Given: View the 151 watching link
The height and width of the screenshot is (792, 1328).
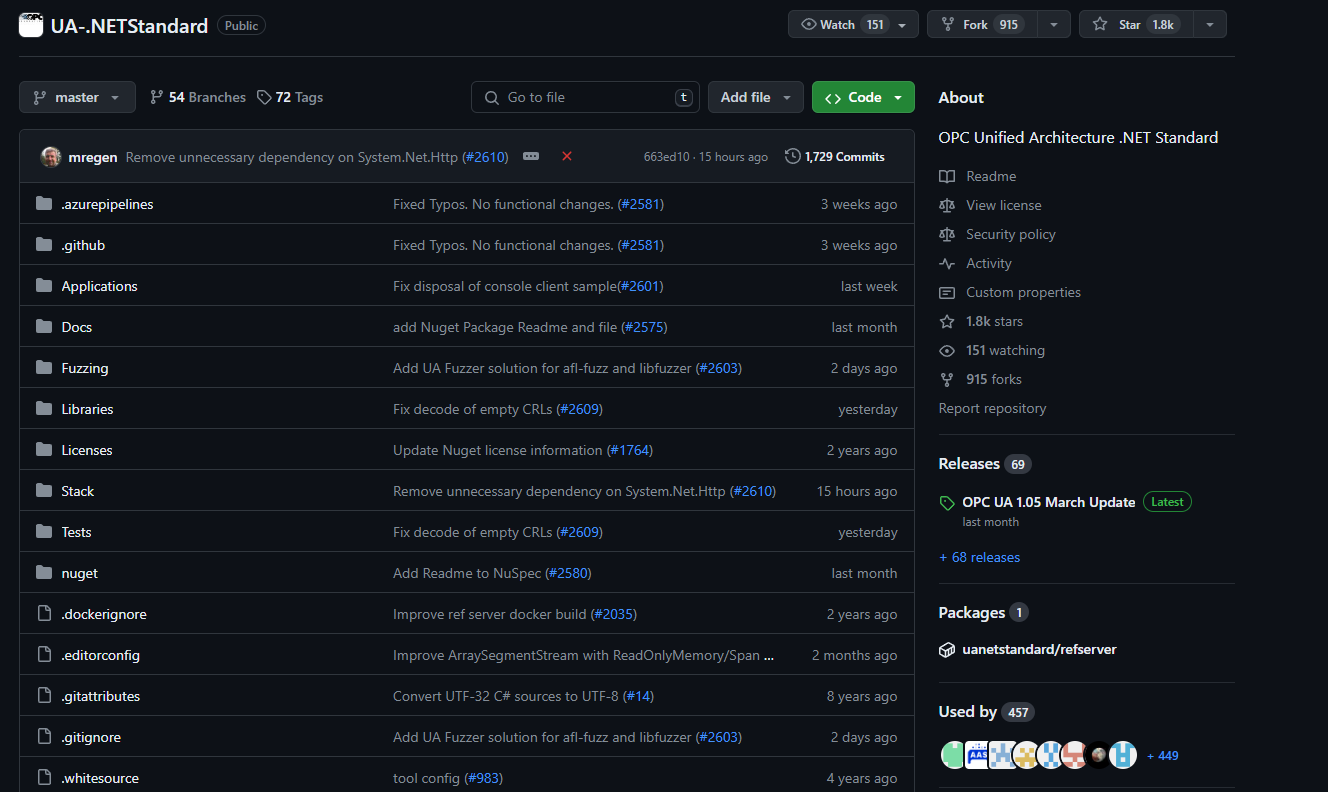Looking at the screenshot, I should tap(1005, 350).
